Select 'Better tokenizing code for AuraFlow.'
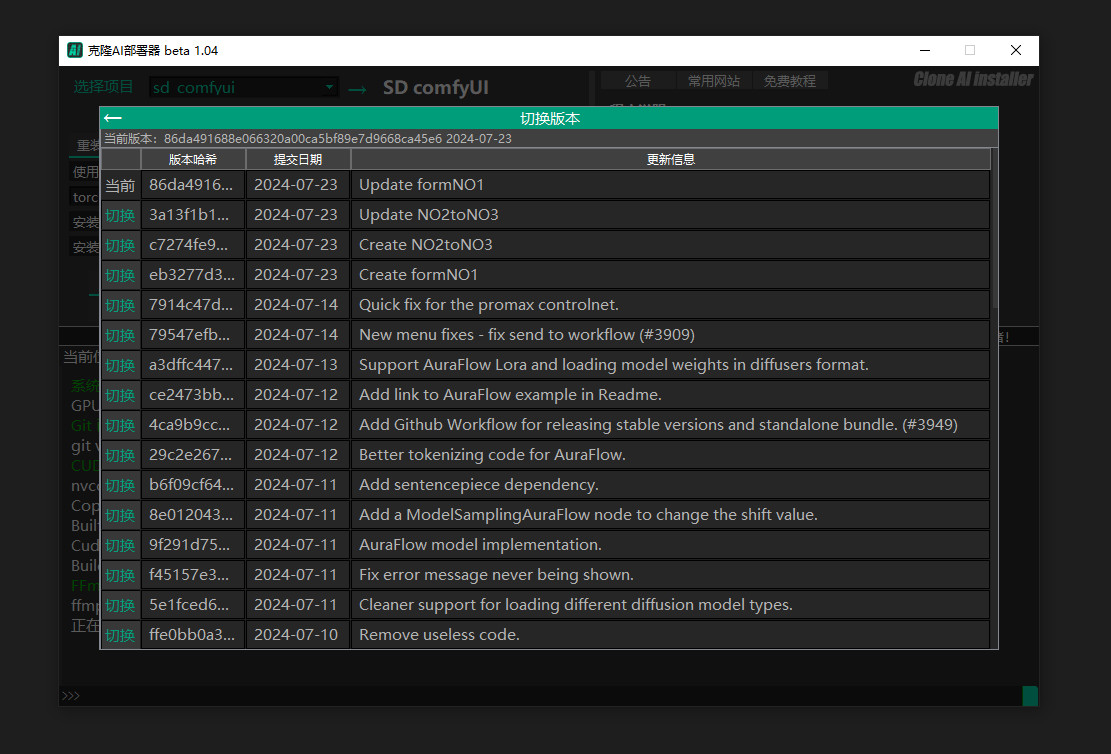The image size is (1111, 754). [492, 455]
